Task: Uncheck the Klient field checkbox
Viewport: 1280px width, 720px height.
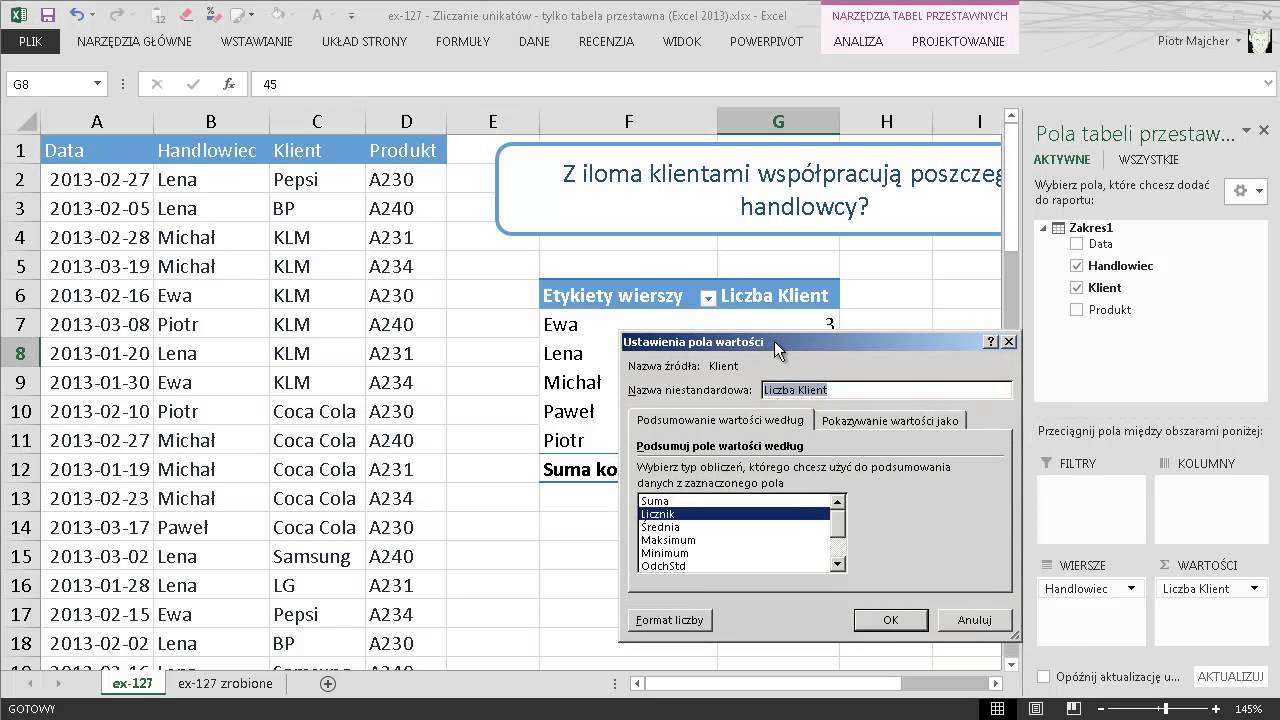Action: (1076, 287)
